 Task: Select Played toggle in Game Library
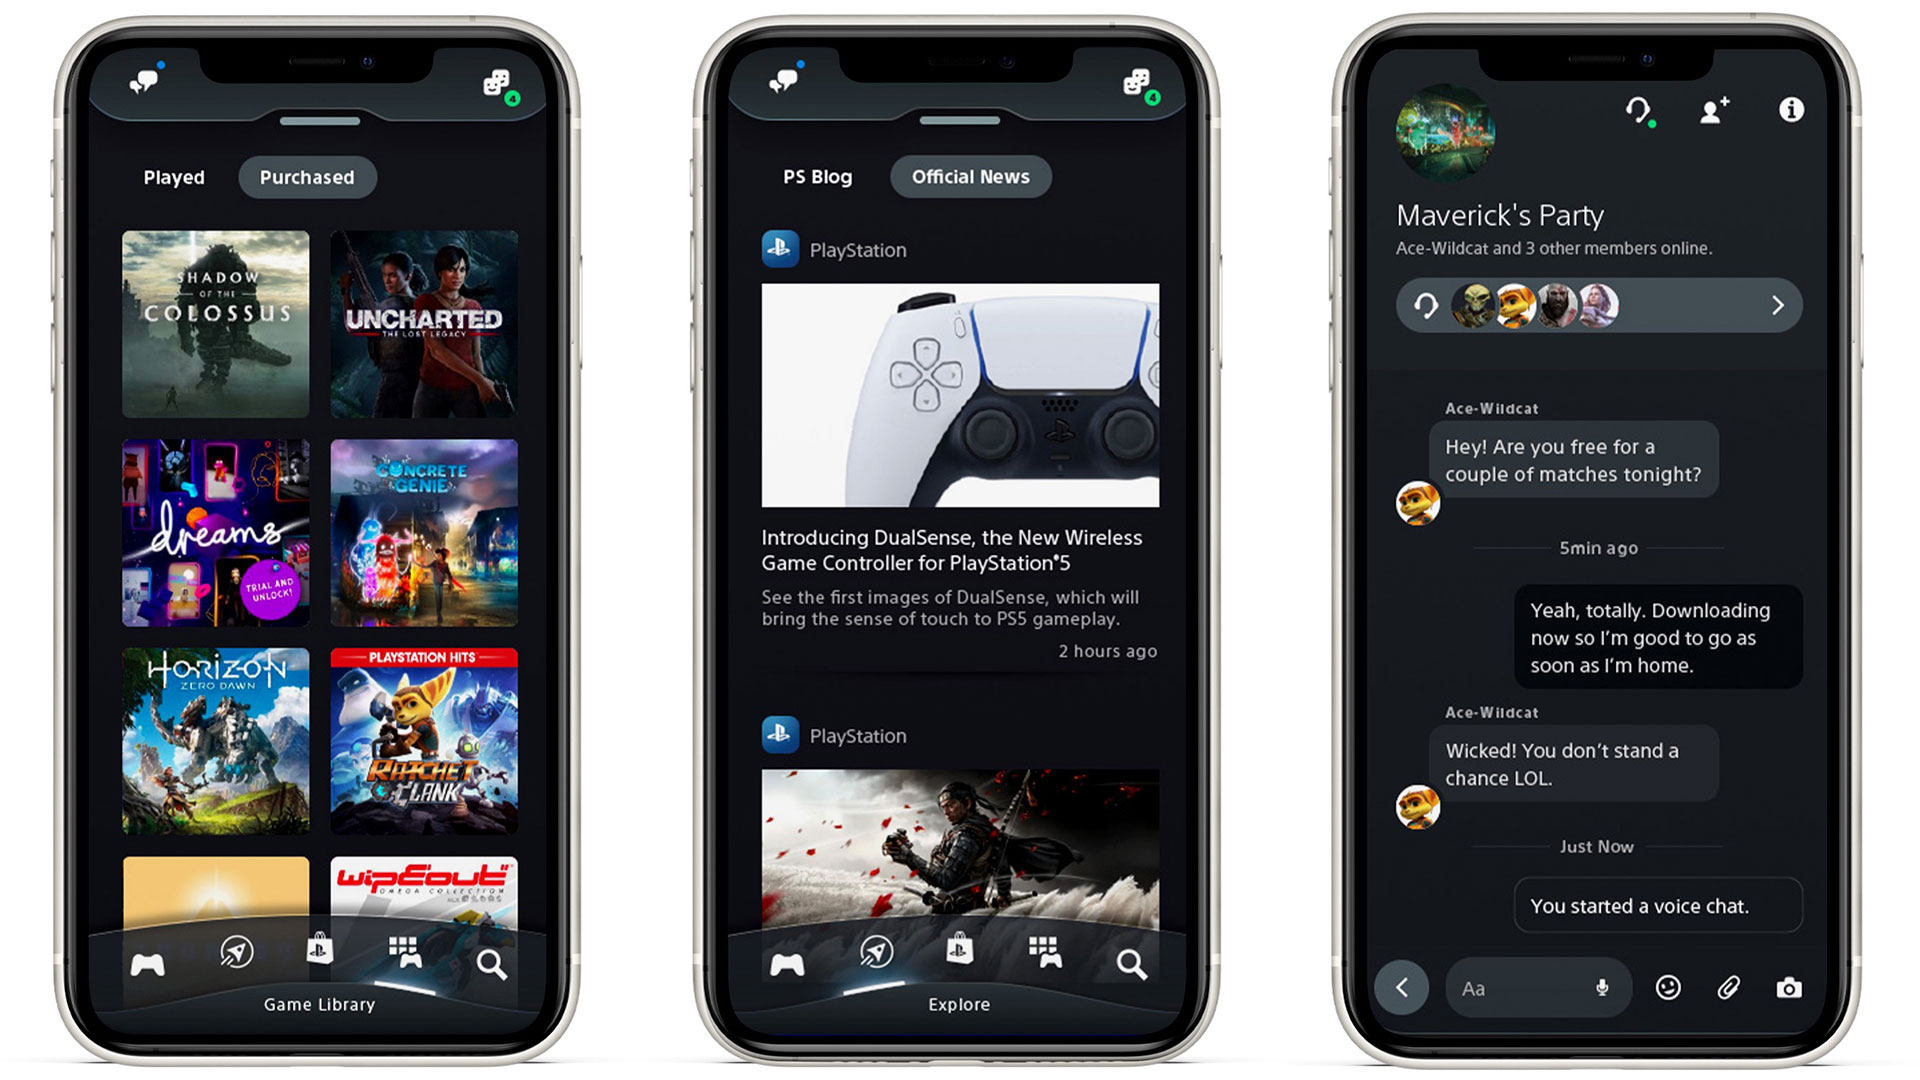click(173, 177)
